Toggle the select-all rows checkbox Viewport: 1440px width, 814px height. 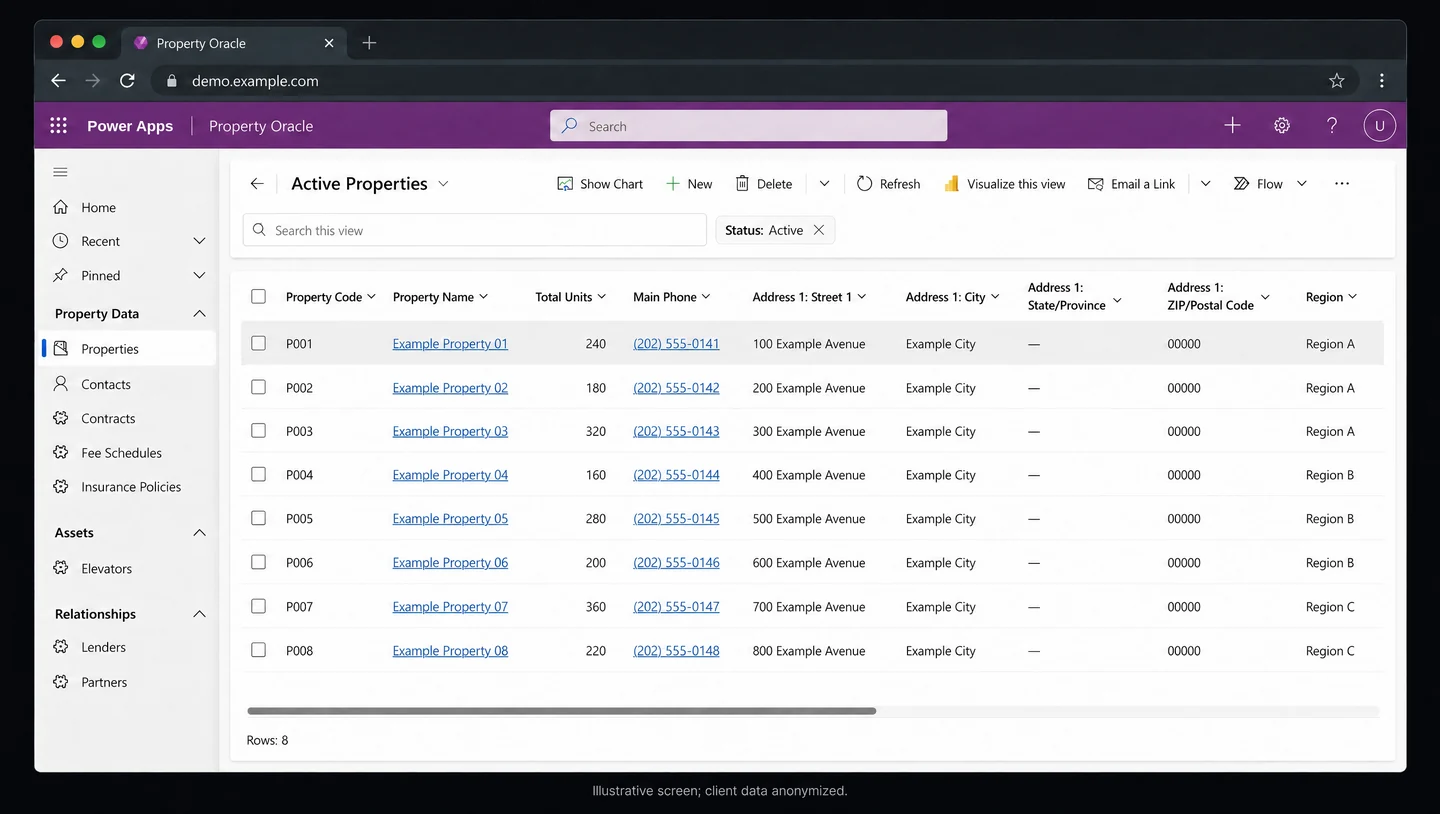tap(258, 296)
